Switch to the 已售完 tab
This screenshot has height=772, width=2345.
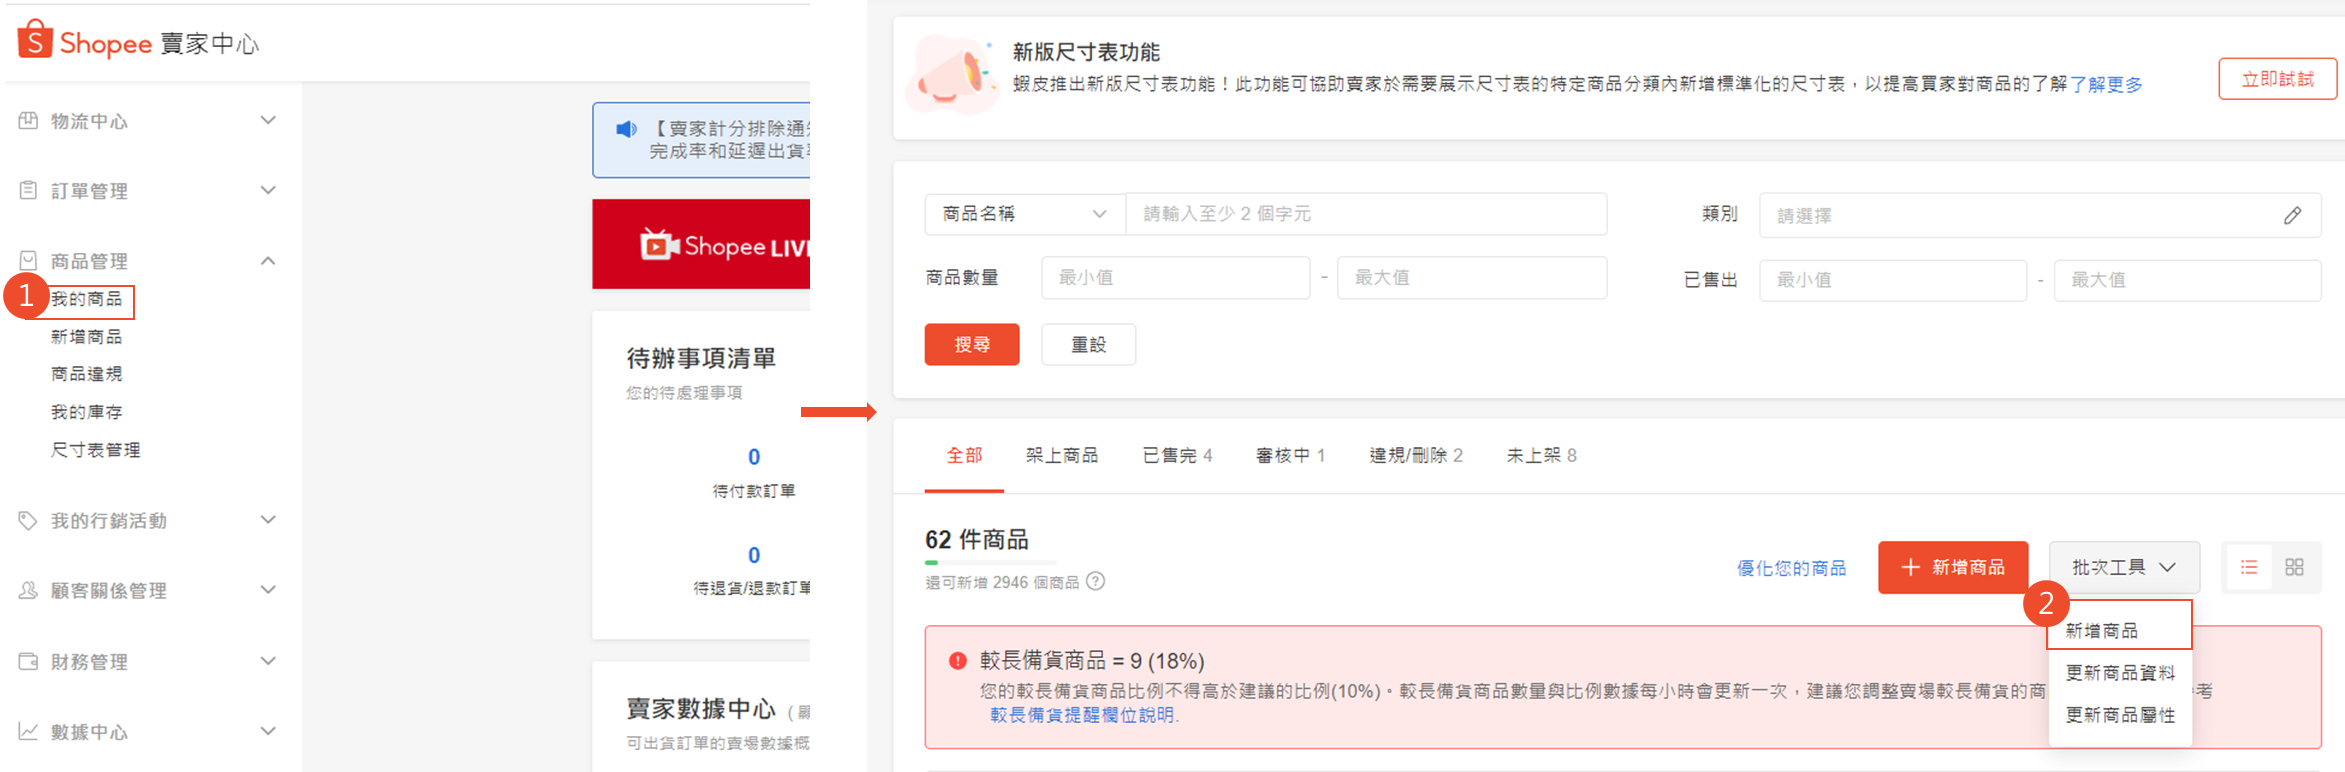1177,456
